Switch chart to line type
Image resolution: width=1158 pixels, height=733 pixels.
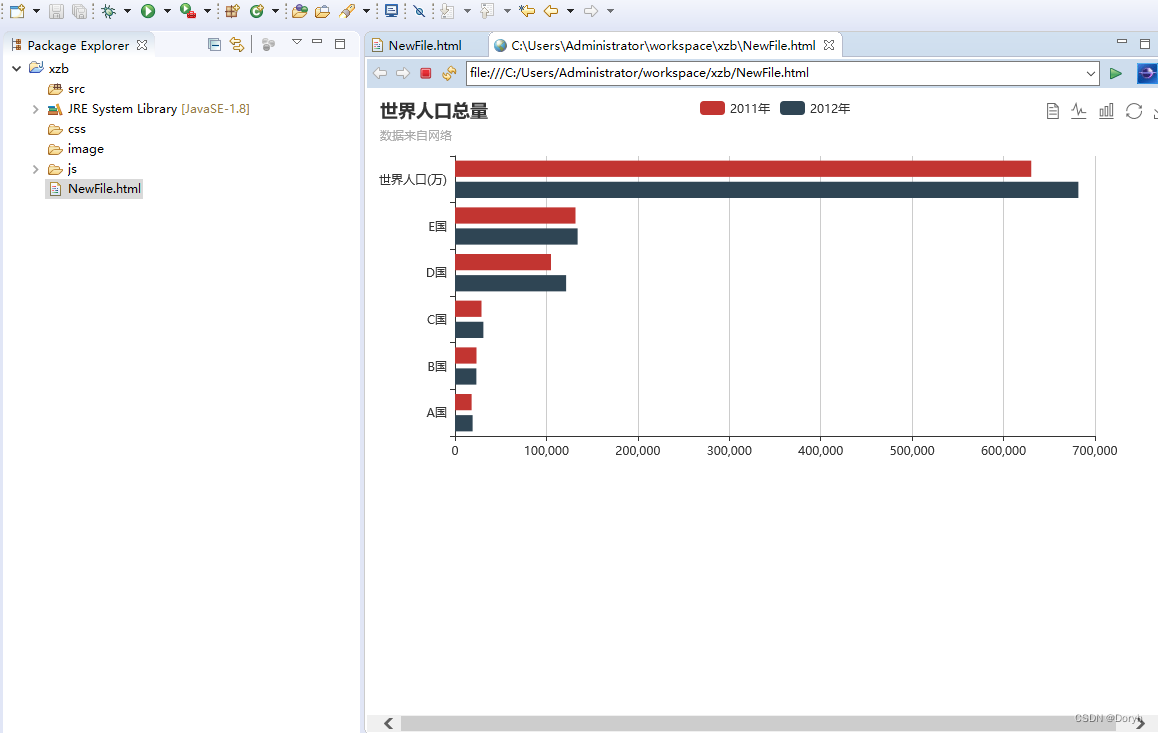point(1079,111)
